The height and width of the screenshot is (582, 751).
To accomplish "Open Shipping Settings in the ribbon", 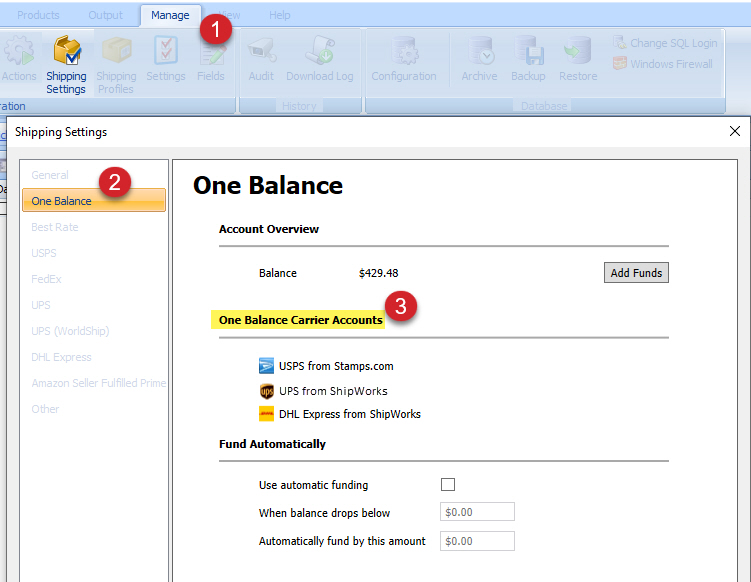I will click(x=66, y=65).
